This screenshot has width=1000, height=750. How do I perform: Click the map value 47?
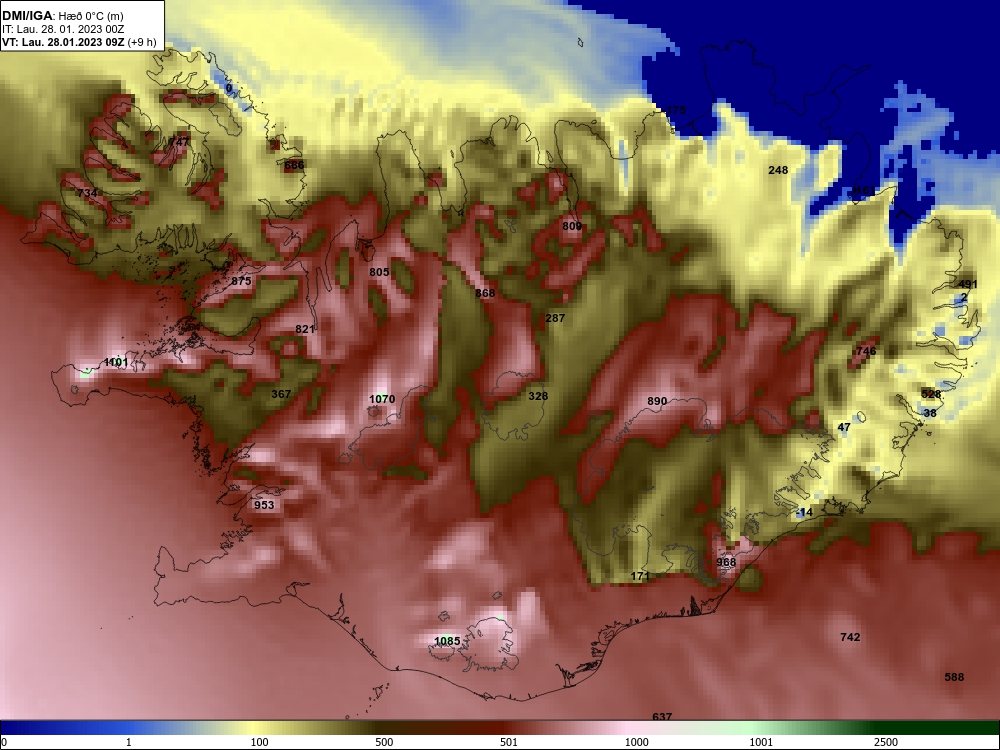pyautogui.click(x=844, y=427)
